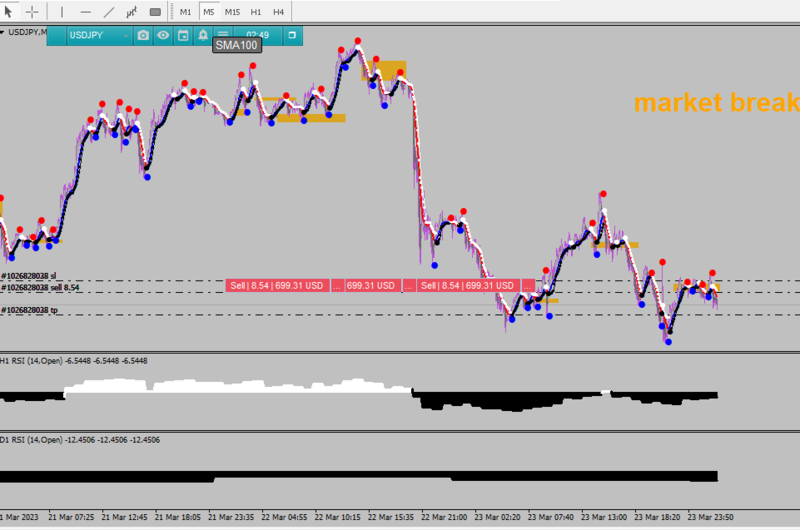Pick the trendline drawing tool
The width and height of the screenshot is (800, 530).
(109, 12)
